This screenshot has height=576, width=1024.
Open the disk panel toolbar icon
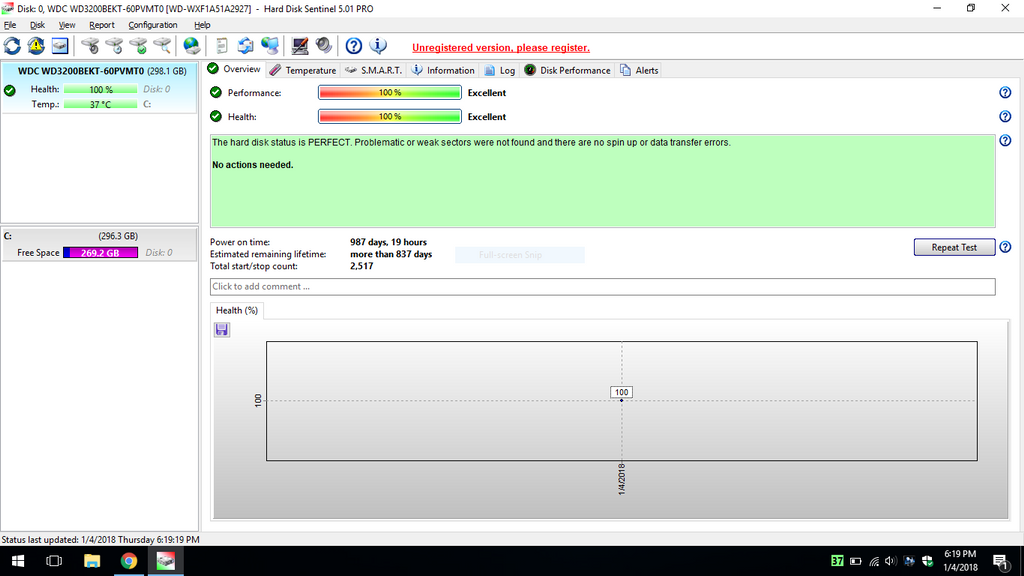point(60,46)
